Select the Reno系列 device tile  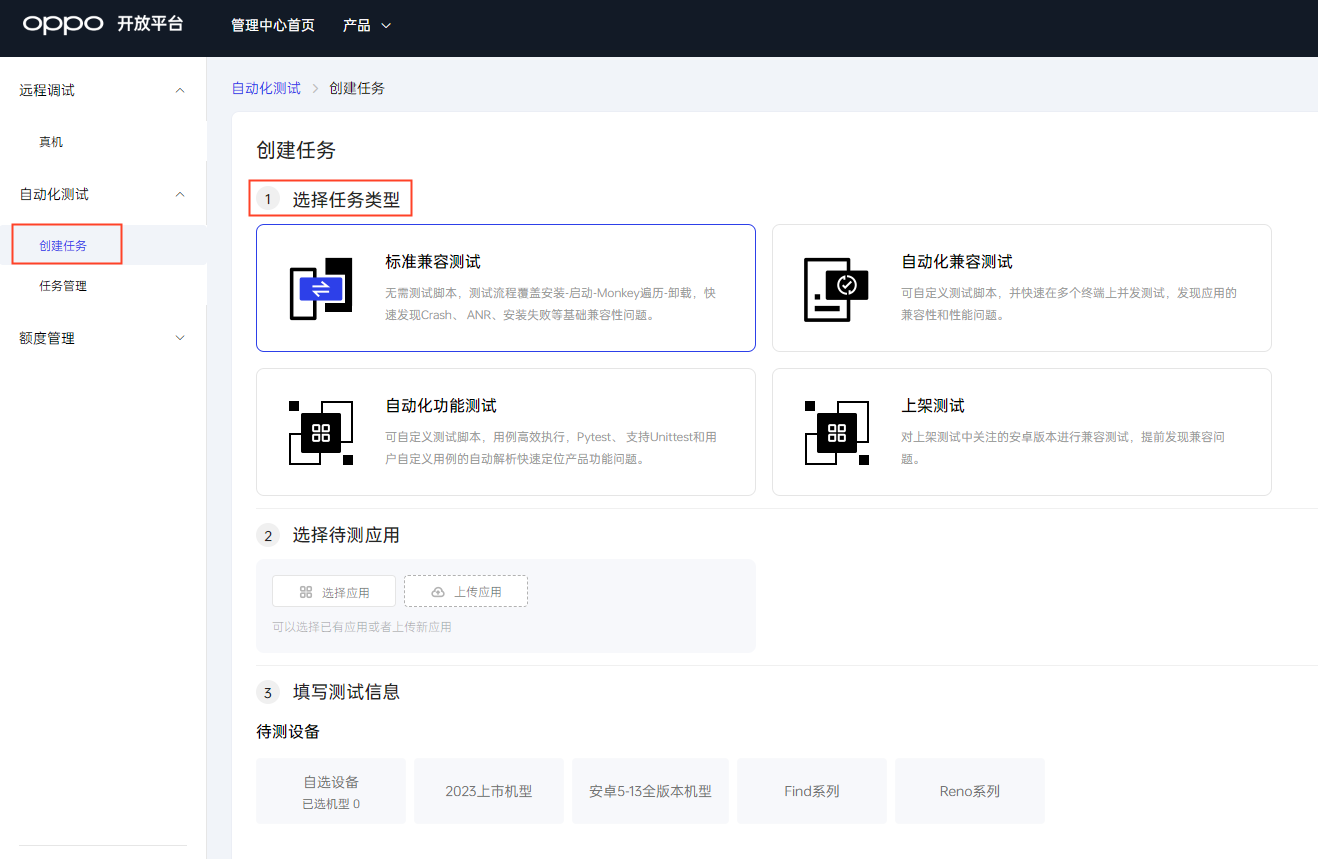click(x=969, y=790)
